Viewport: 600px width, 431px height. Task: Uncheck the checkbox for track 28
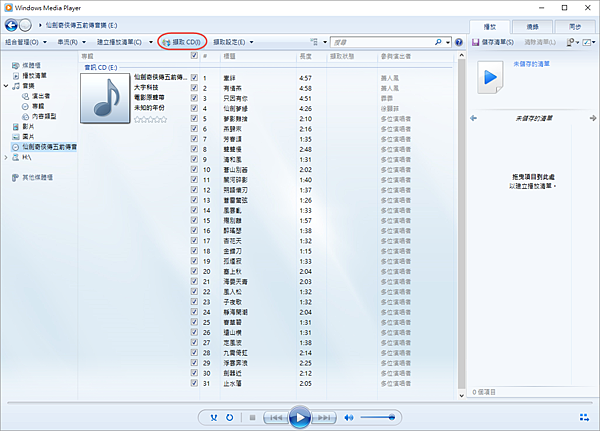194,353
